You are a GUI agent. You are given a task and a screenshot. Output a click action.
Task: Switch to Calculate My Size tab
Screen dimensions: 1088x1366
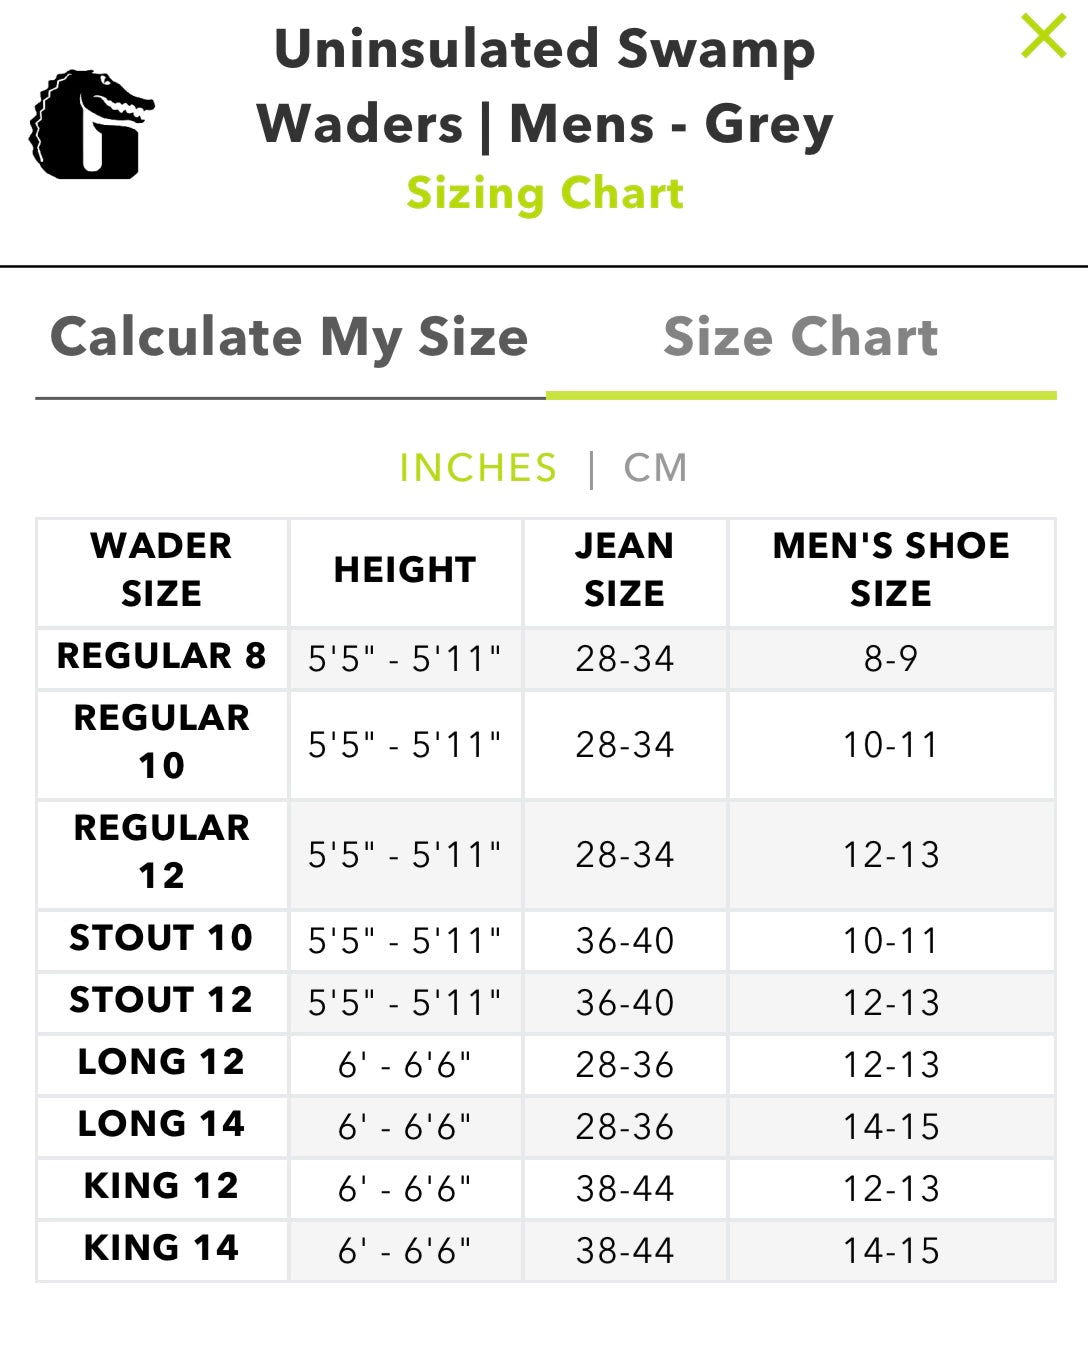[x=289, y=337]
